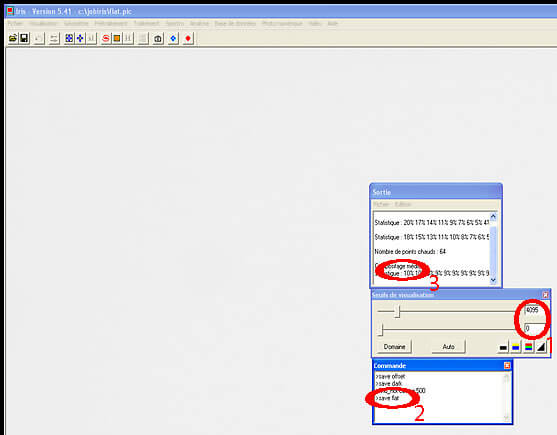Click the Sortie window scroll-down arrow
This screenshot has height=435, width=557.
coord(493,280)
